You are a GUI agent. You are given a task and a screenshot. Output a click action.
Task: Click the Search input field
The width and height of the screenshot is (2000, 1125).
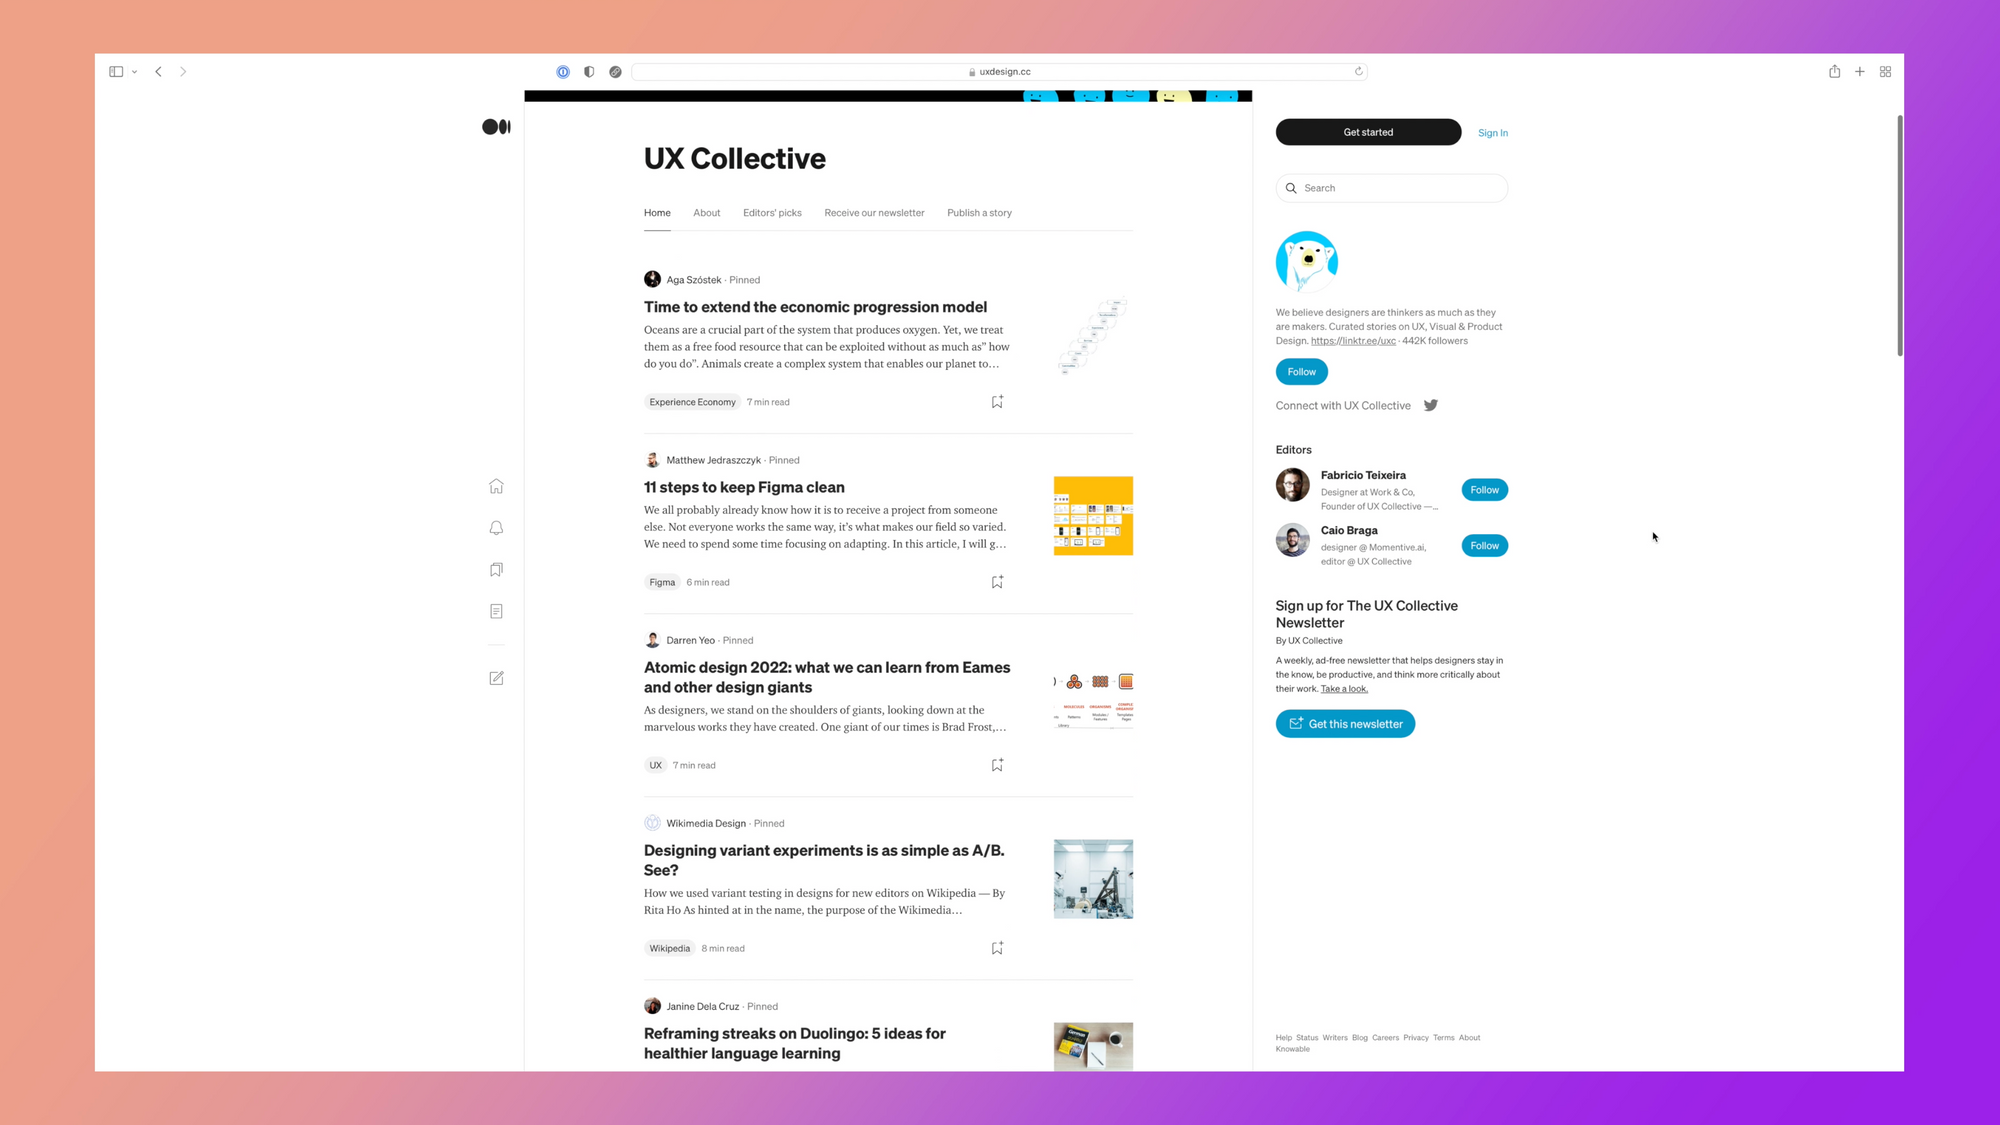point(1391,187)
